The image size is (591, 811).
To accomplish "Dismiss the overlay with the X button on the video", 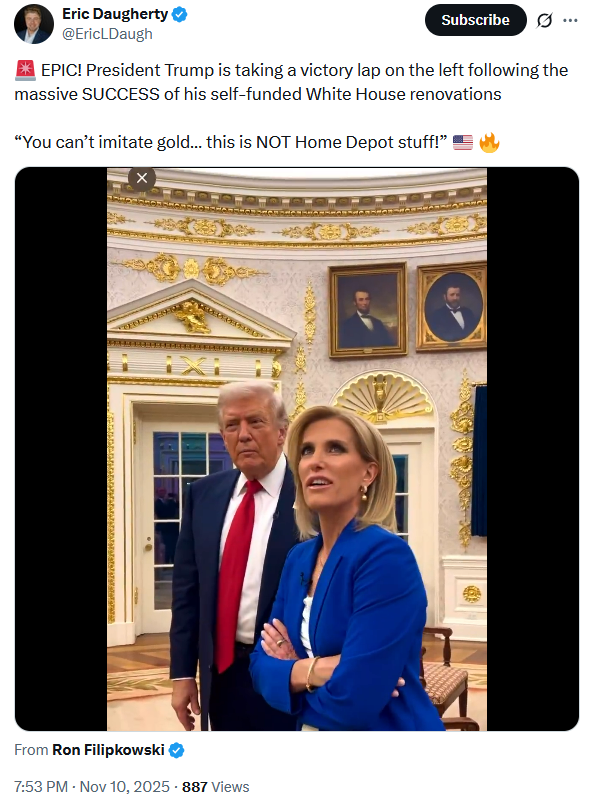I will point(142,178).
